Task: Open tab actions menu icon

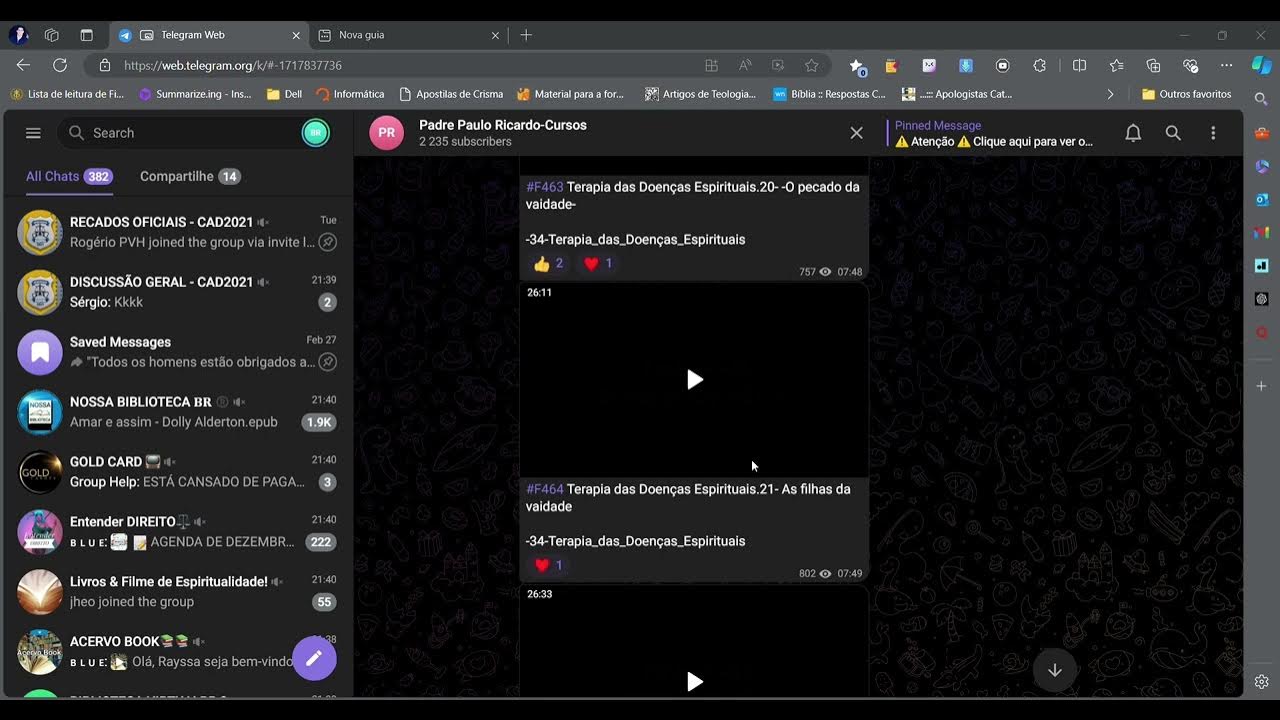Action: pos(86,35)
